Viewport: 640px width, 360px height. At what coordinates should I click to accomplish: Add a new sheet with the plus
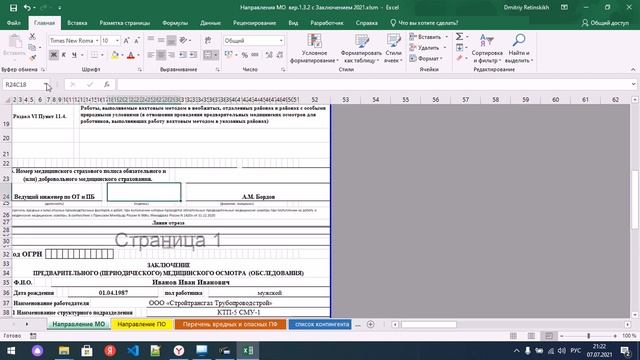coord(371,324)
